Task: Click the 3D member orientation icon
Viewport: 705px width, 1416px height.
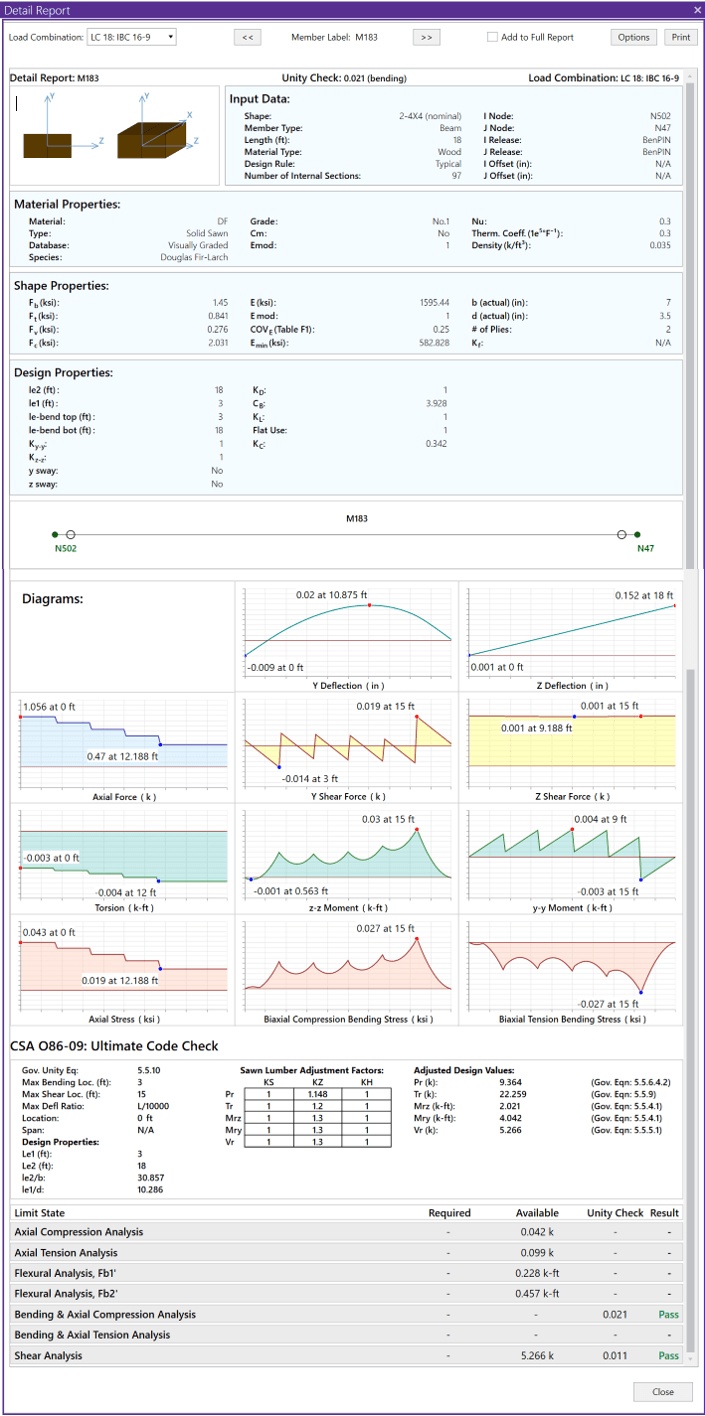Action: point(153,128)
